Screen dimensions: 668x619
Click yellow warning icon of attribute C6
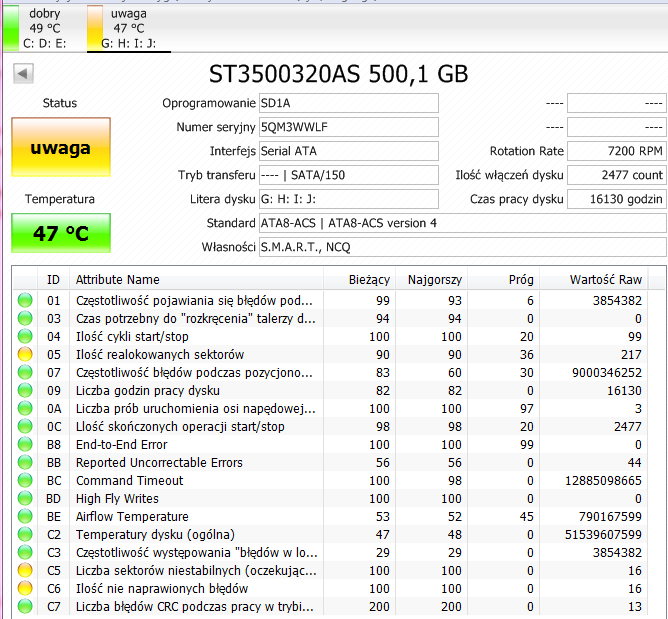pyautogui.click(x=25, y=588)
